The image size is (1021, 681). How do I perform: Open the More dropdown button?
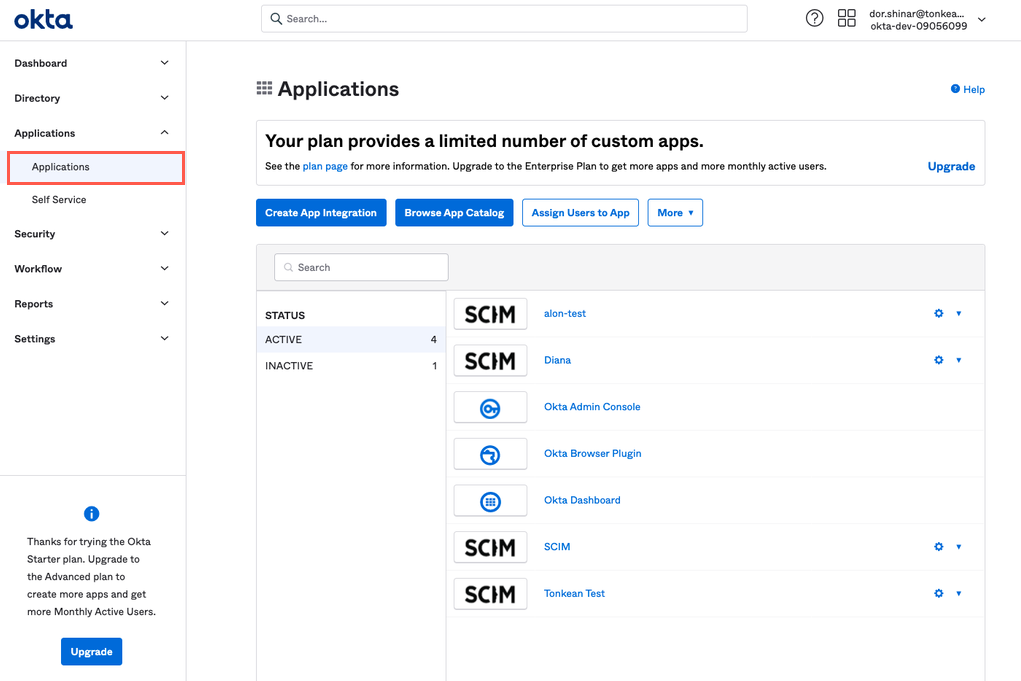pyautogui.click(x=675, y=213)
